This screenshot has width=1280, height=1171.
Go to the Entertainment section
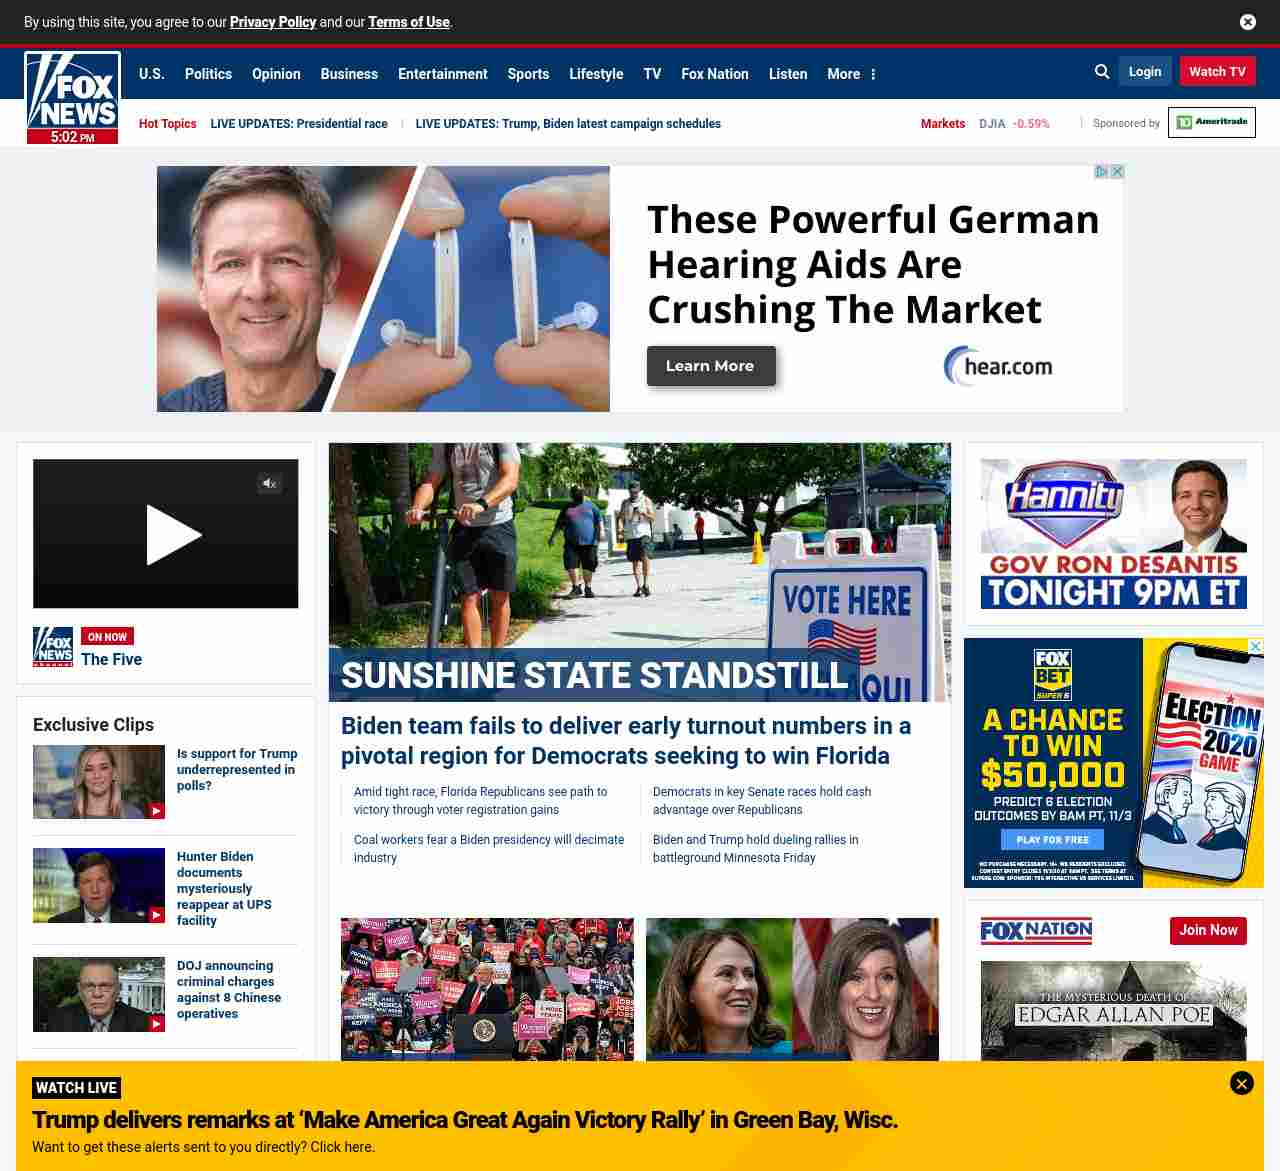tap(442, 74)
